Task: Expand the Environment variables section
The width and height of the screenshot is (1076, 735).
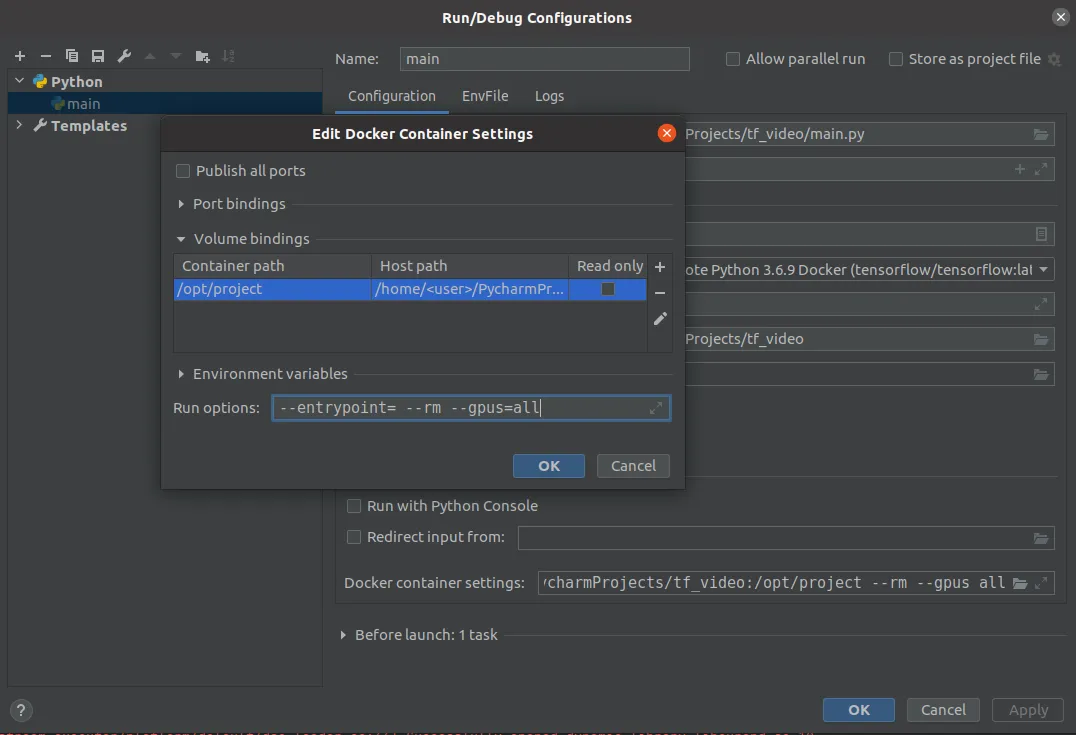Action: click(181, 374)
